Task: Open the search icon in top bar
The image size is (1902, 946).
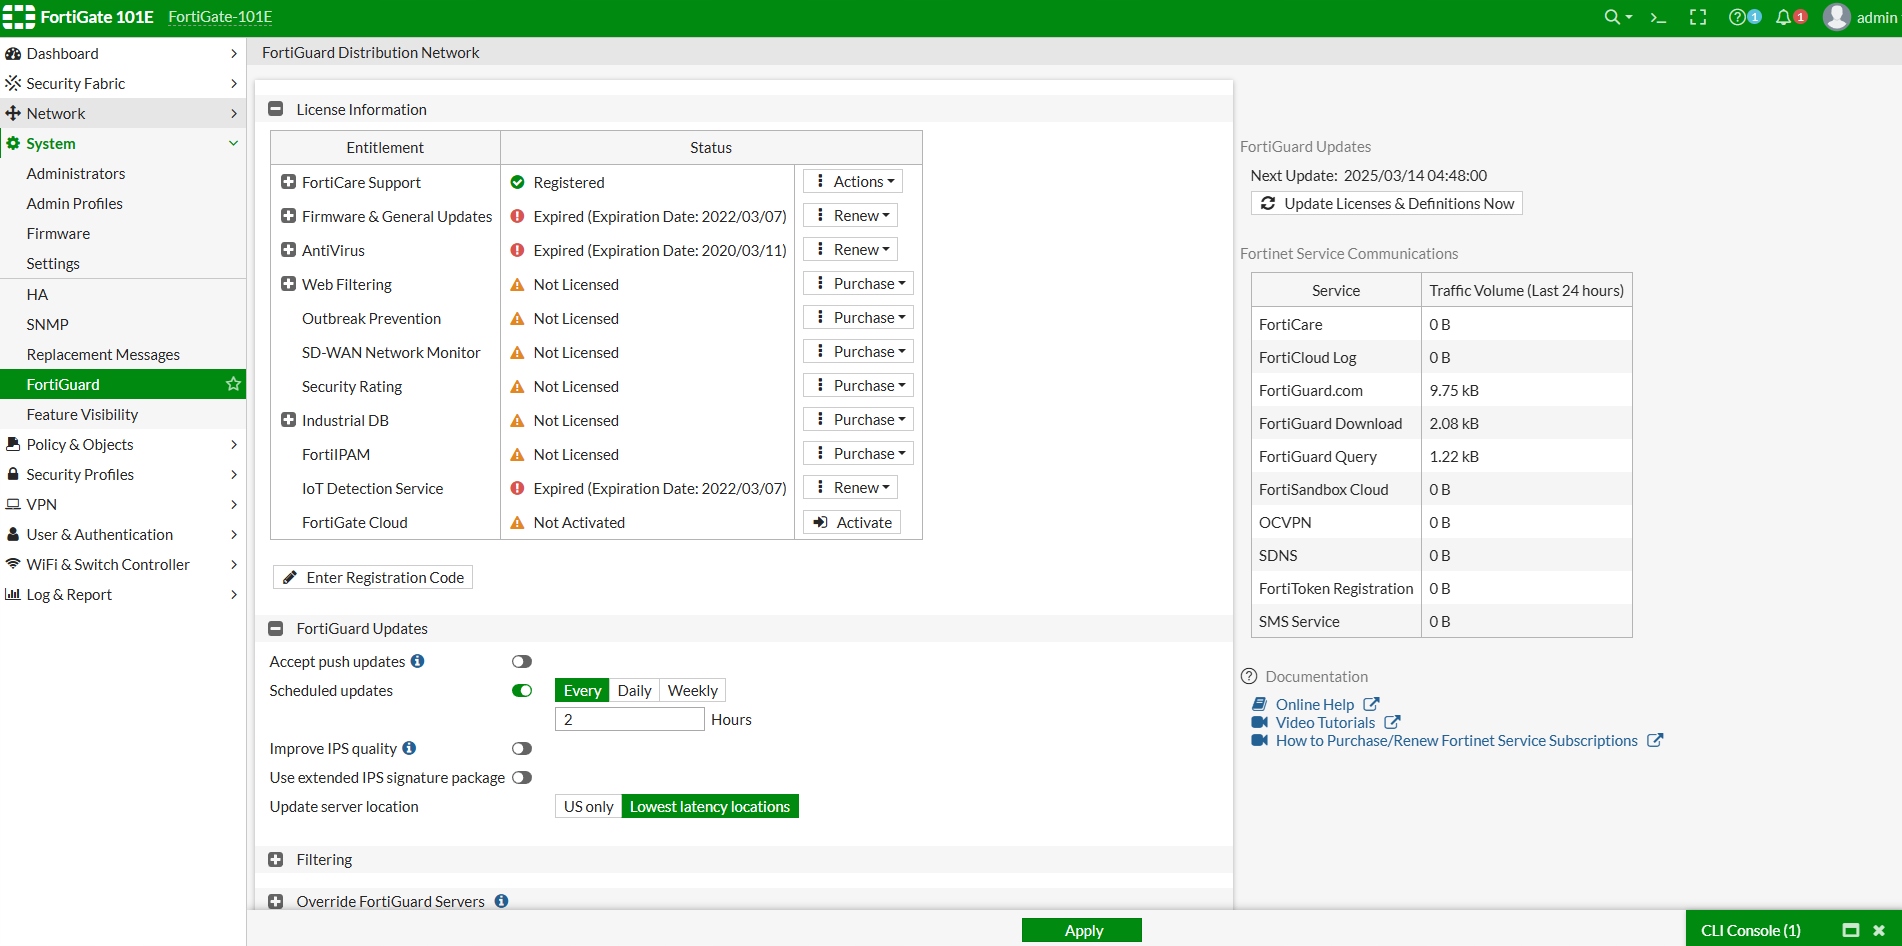Action: pyautogui.click(x=1617, y=17)
